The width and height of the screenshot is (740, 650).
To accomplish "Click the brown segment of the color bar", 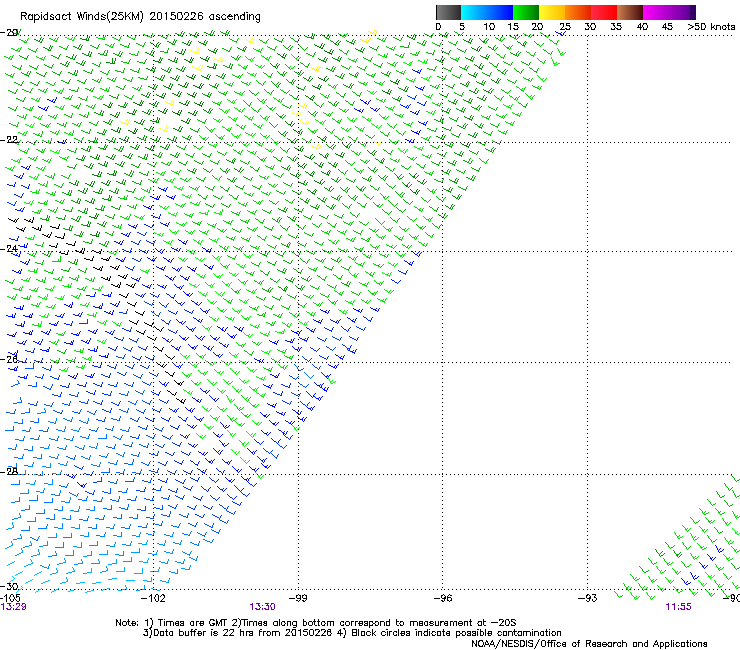I will [630, 12].
